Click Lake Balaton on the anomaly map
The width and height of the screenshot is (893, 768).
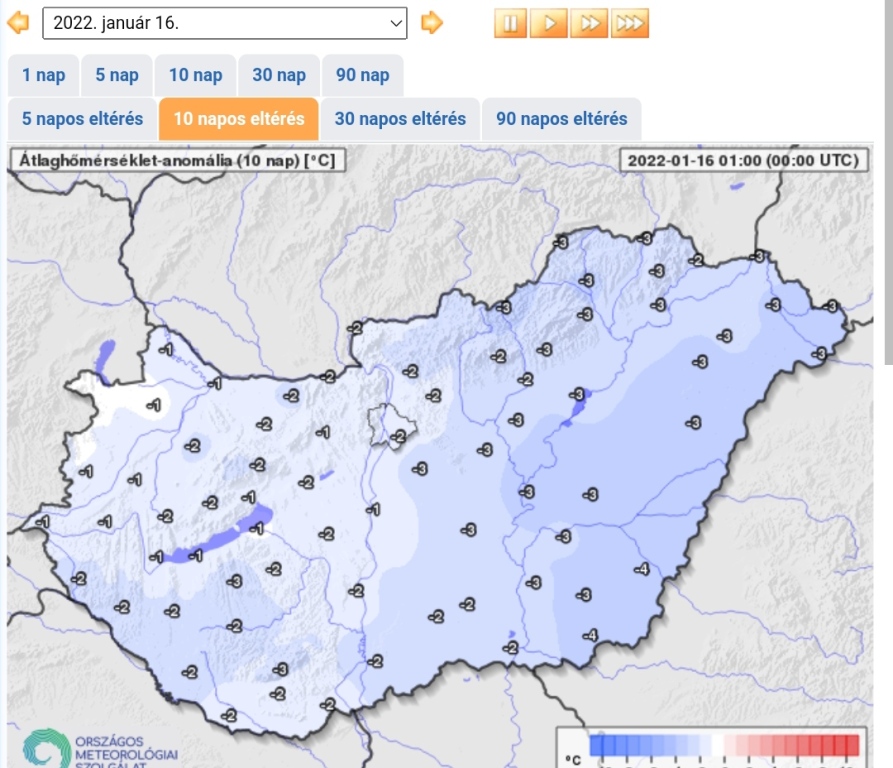tap(215, 540)
